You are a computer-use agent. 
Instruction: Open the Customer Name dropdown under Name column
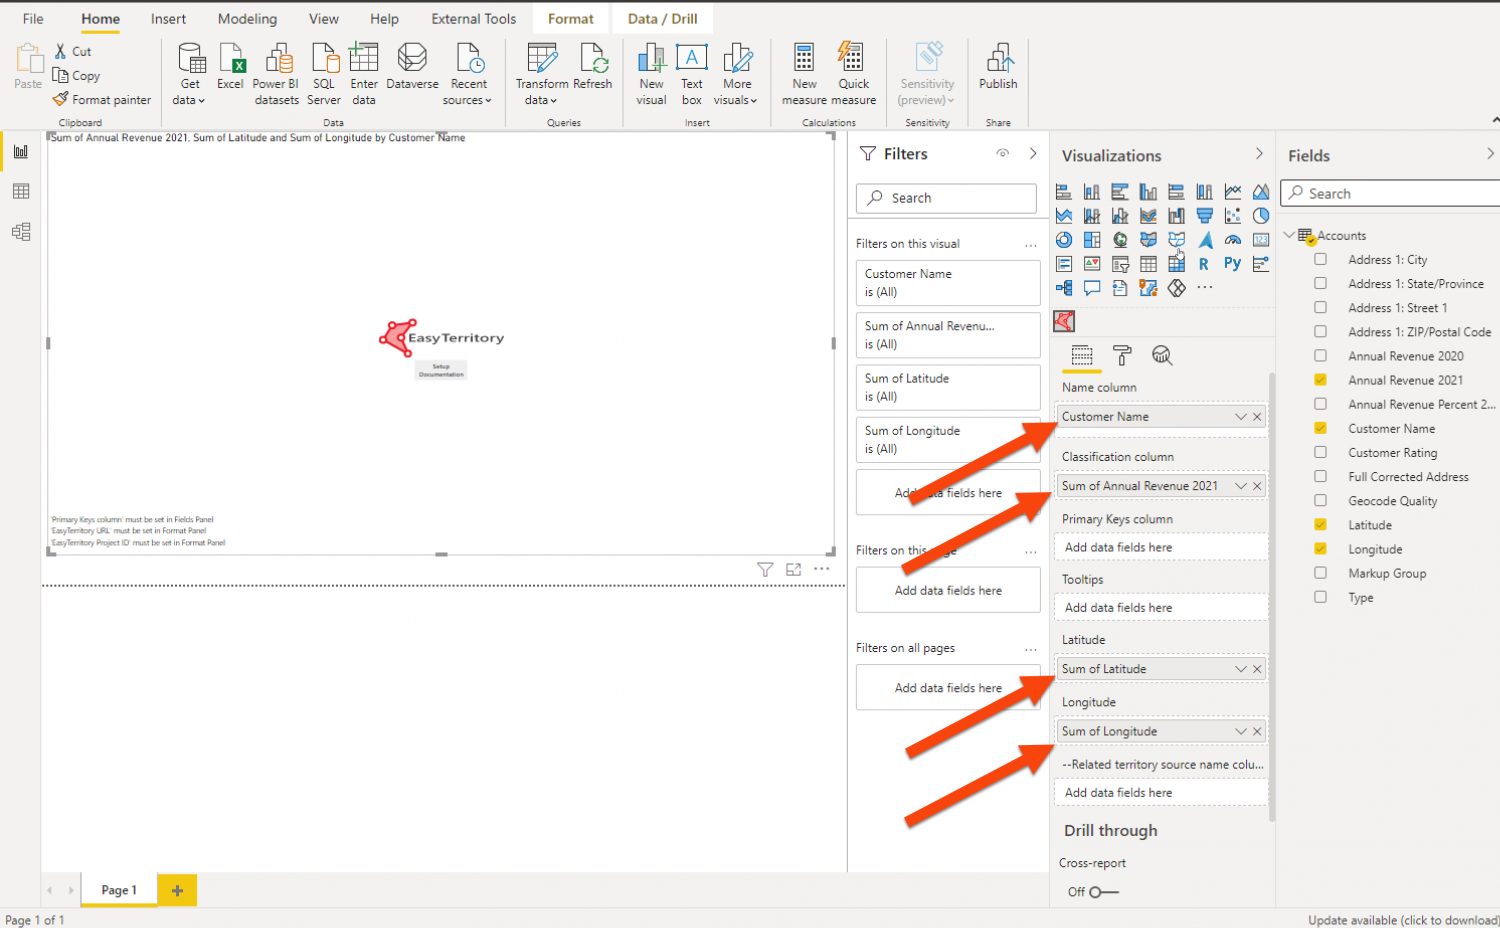tap(1243, 416)
